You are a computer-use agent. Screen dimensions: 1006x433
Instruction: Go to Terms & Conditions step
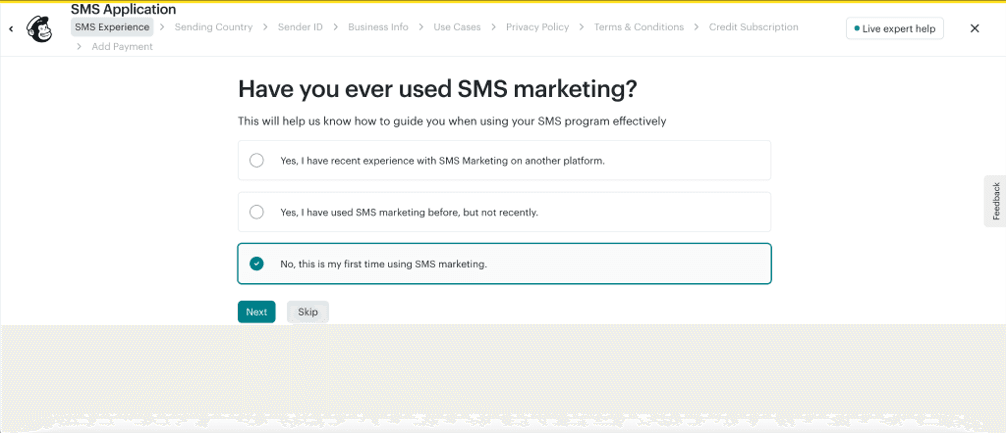pyautogui.click(x=638, y=27)
